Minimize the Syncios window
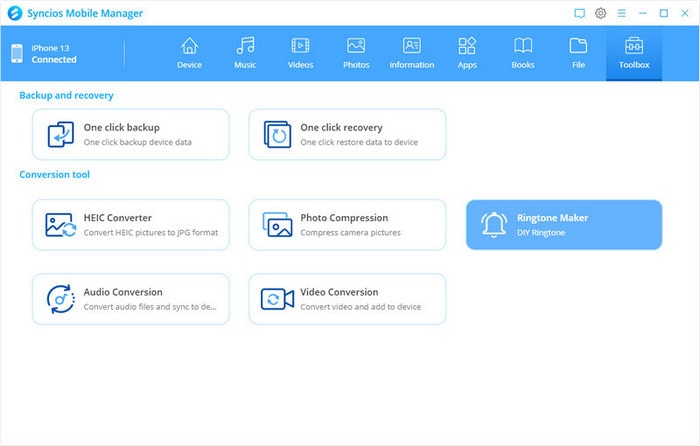 point(642,13)
